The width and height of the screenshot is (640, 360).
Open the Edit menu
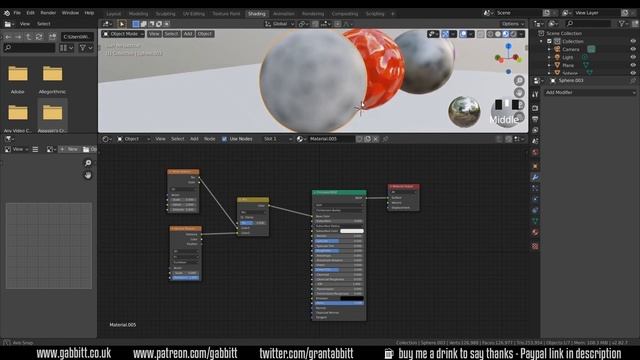click(x=30, y=13)
